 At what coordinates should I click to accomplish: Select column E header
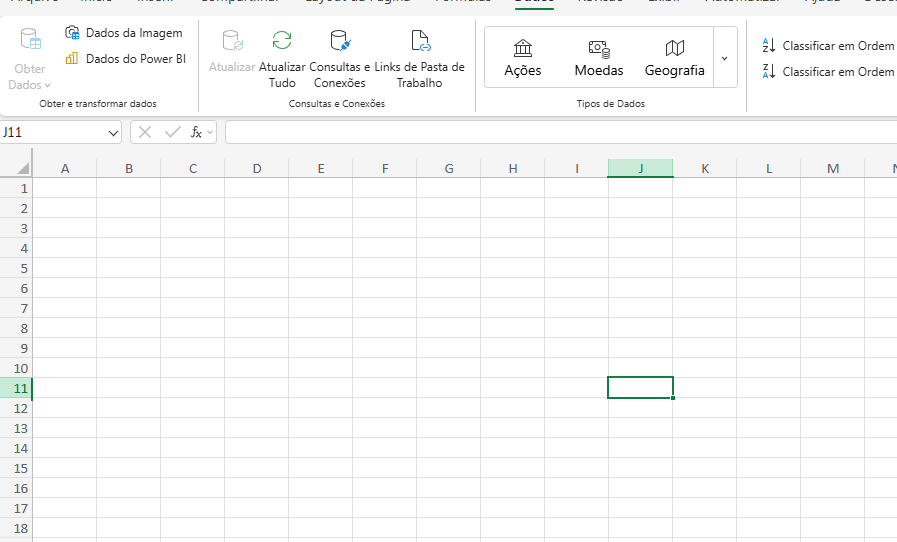pyautogui.click(x=321, y=168)
